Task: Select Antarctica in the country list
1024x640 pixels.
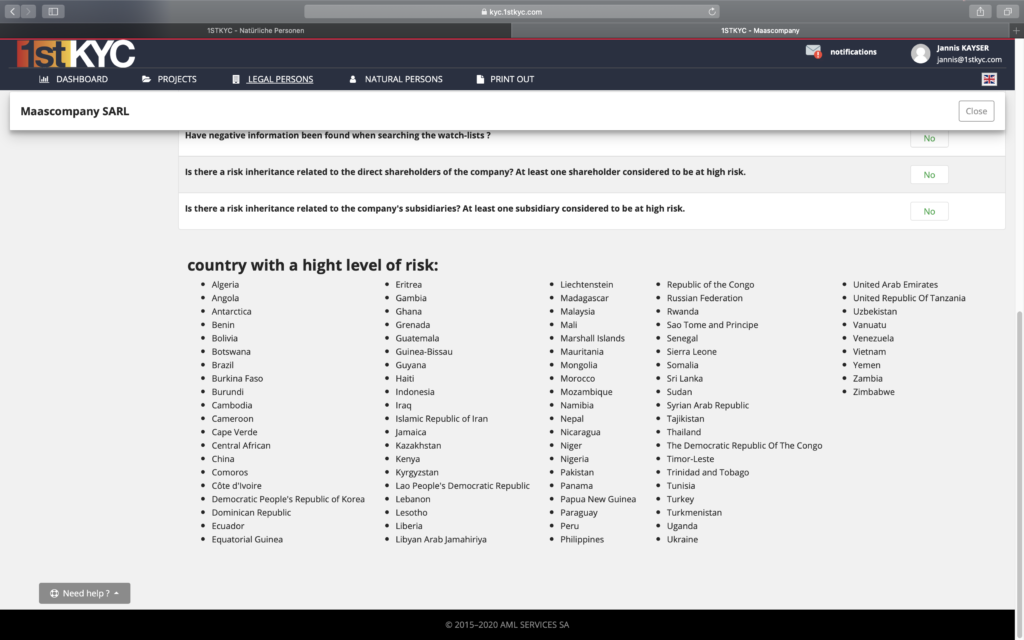Action: click(x=231, y=312)
